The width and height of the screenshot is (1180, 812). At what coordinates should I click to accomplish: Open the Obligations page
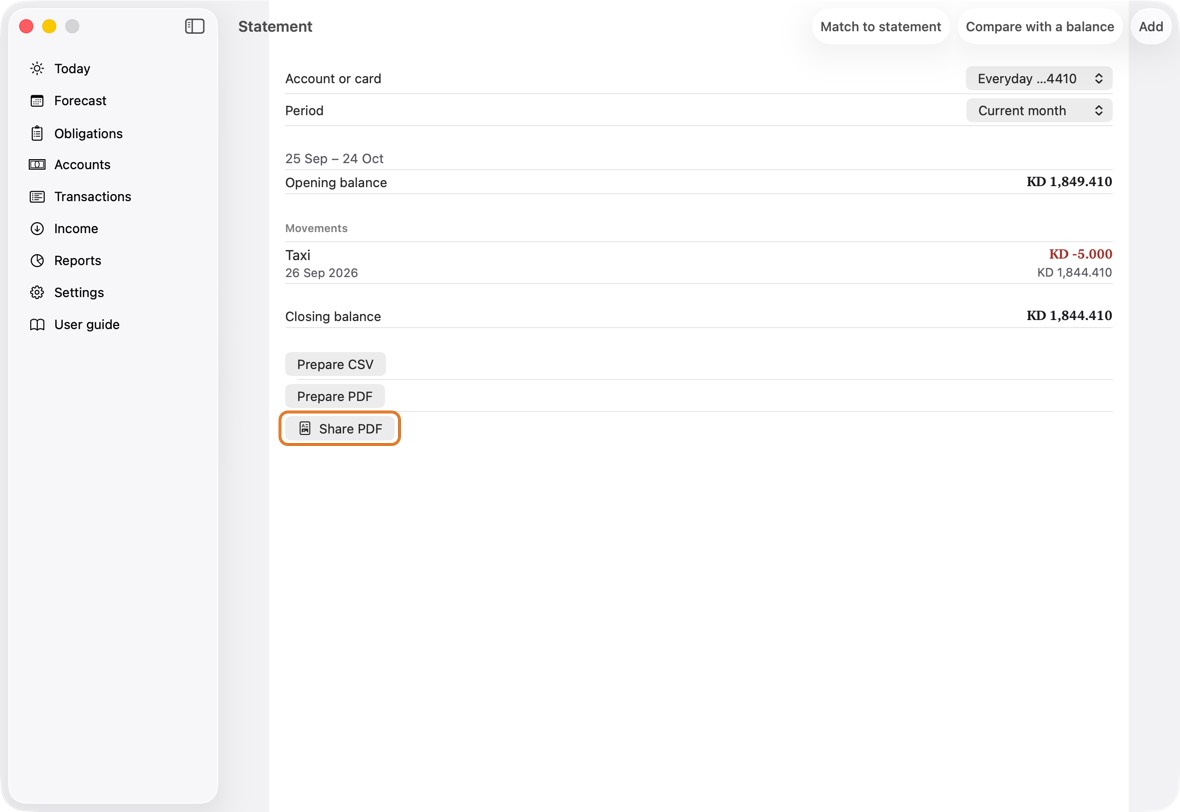[x=88, y=133]
